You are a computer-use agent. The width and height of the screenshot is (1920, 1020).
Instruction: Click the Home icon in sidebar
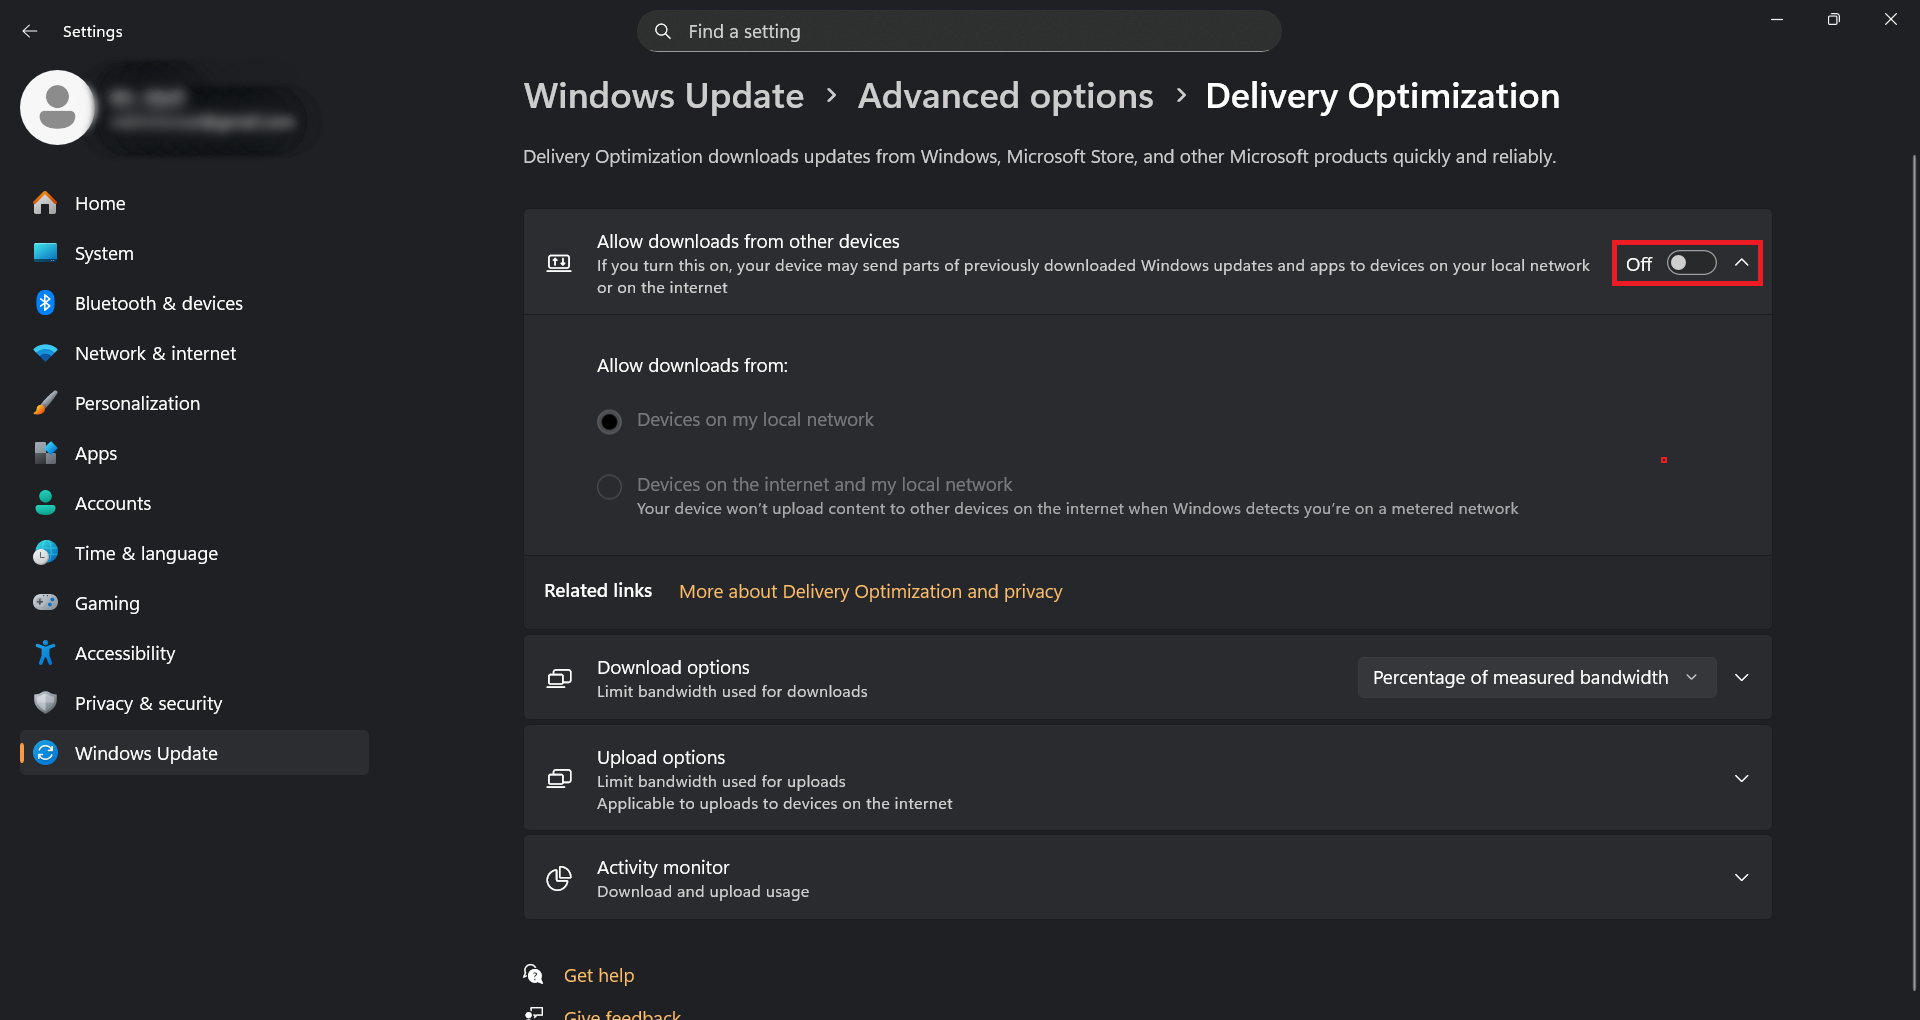pos(45,203)
